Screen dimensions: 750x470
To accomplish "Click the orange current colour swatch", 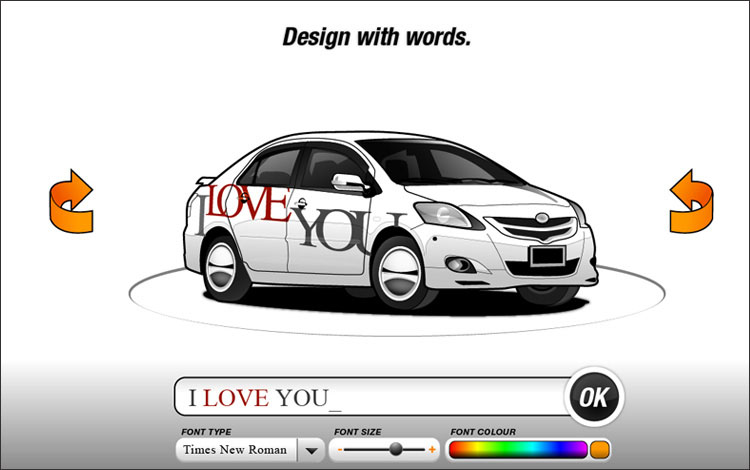I will 600,450.
